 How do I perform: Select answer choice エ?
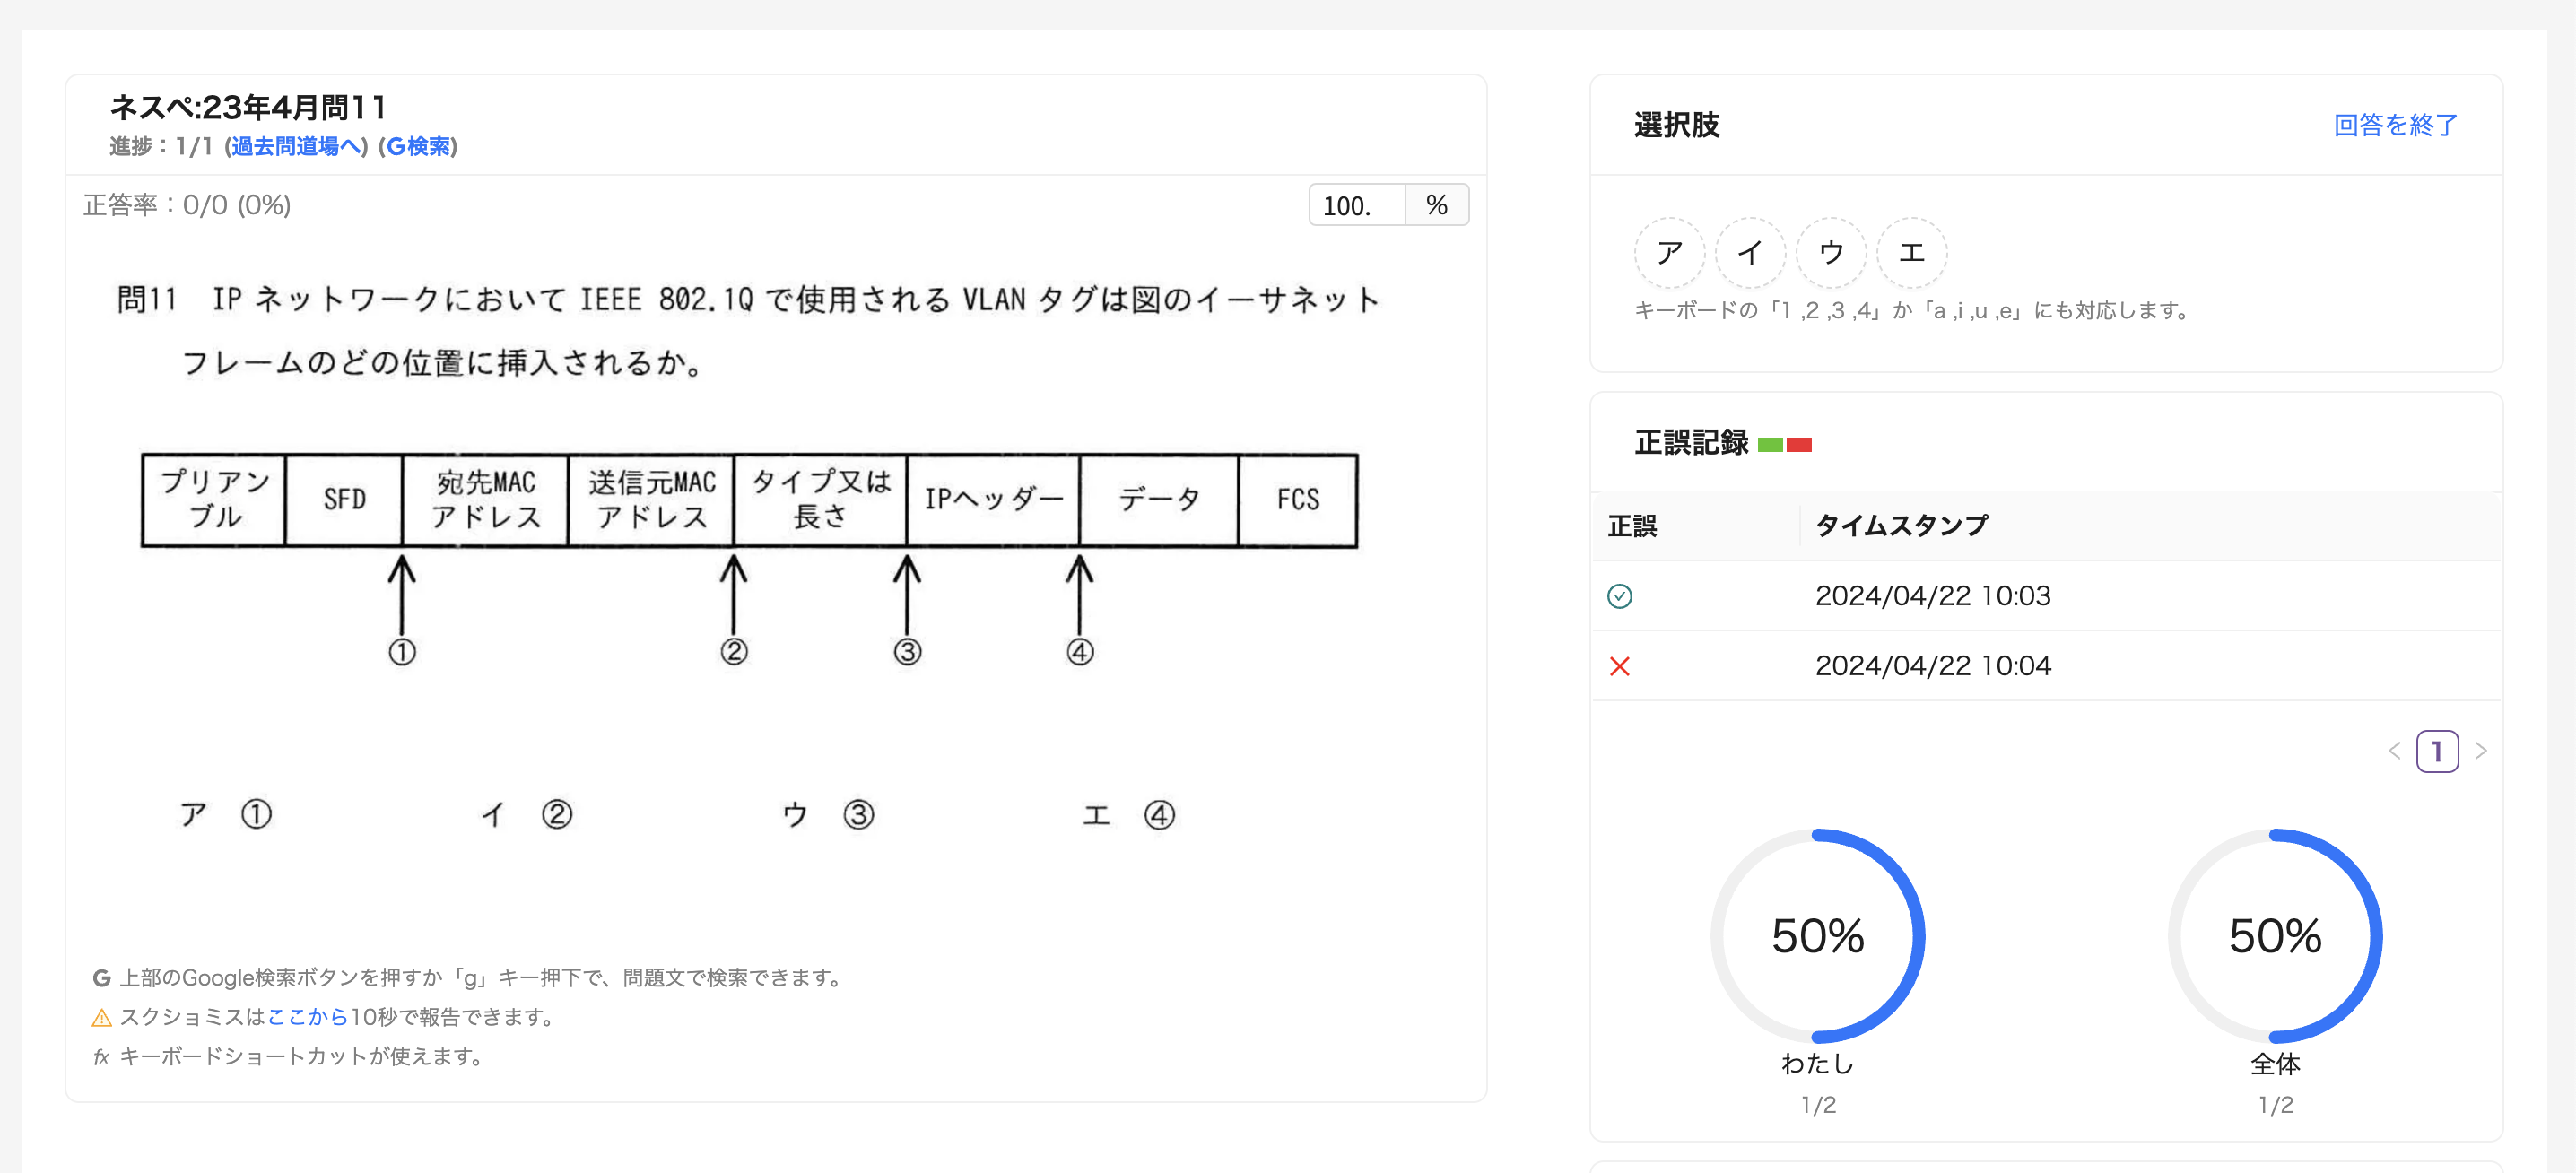pyautogui.click(x=1912, y=253)
